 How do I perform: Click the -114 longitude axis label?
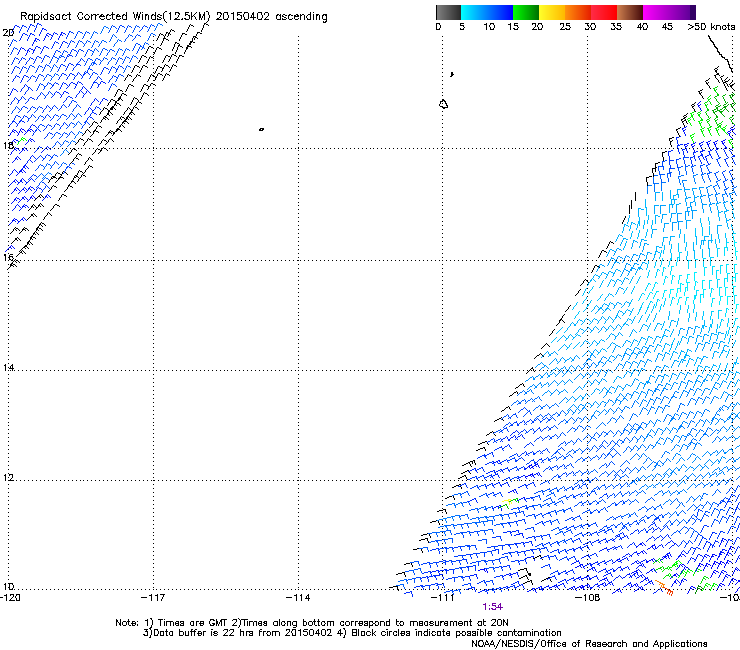[x=298, y=598]
